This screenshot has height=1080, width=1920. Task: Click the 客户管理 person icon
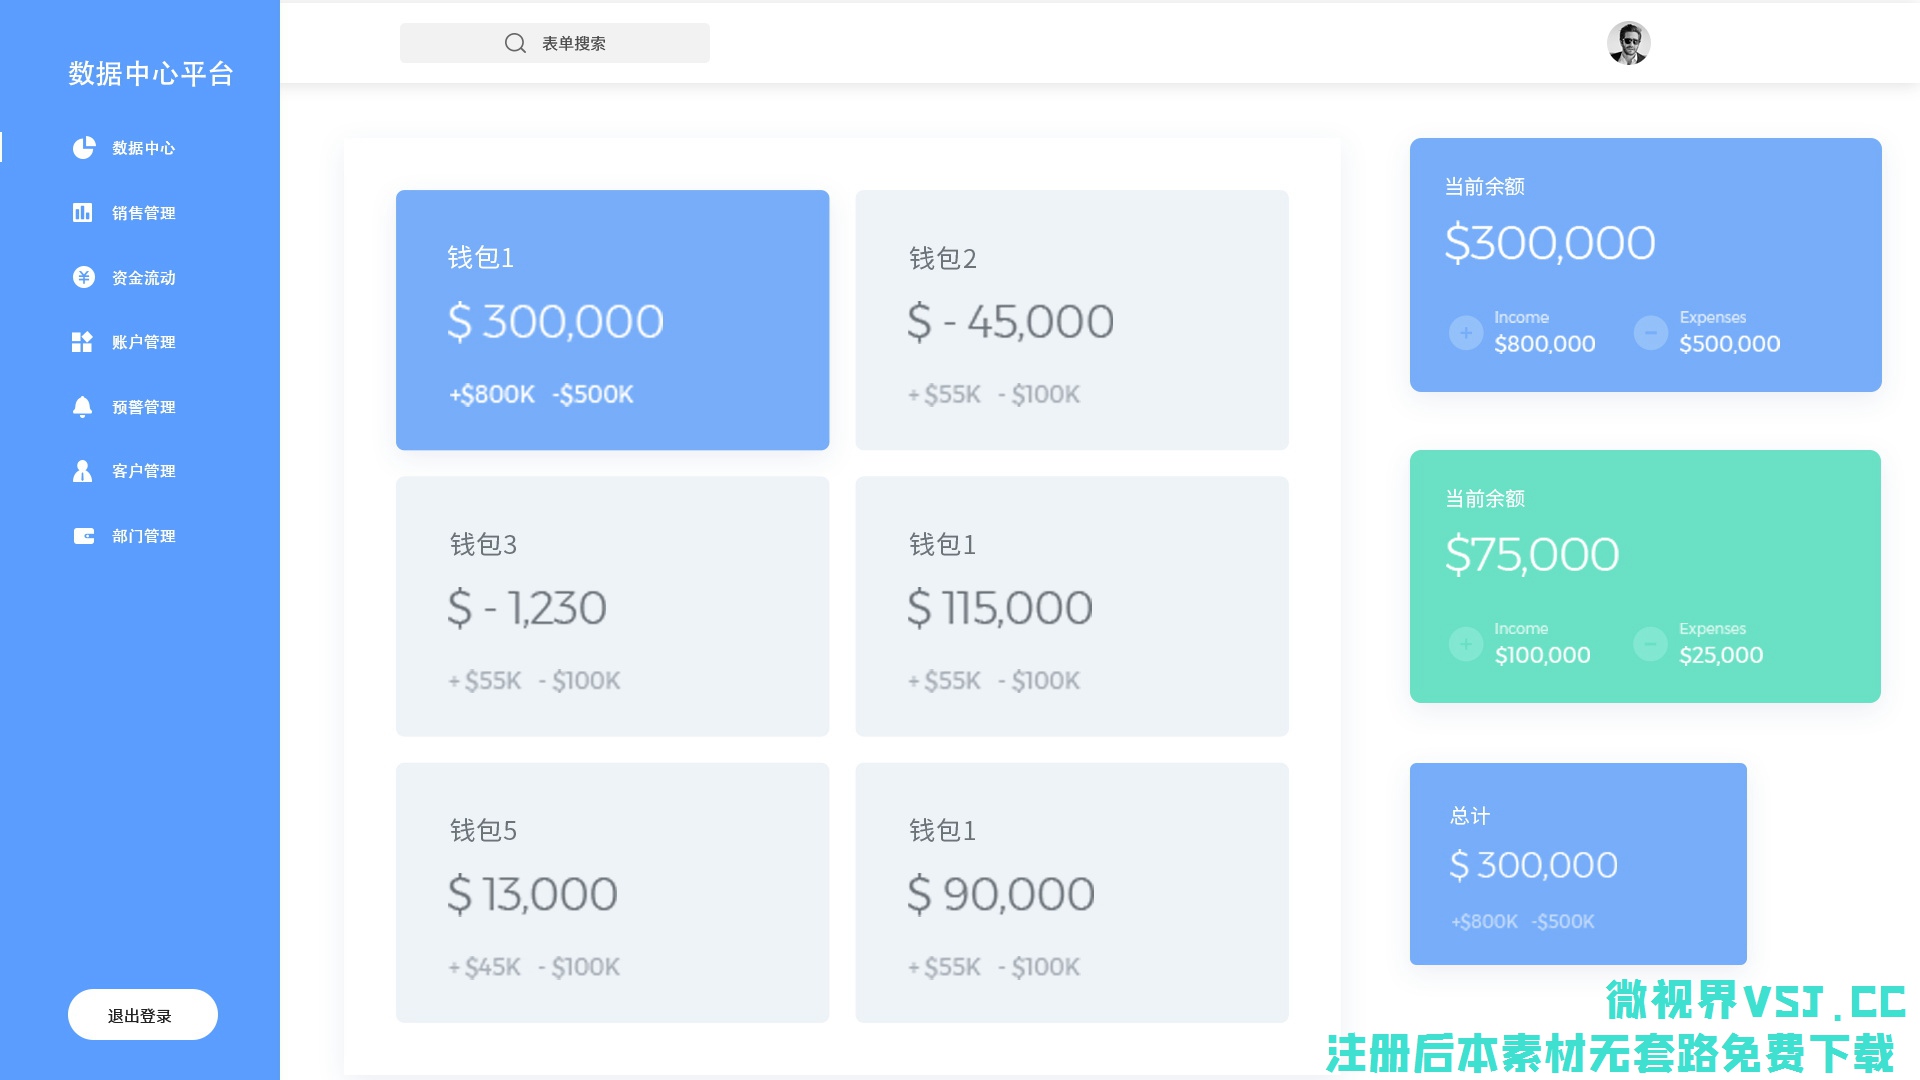[x=83, y=471]
